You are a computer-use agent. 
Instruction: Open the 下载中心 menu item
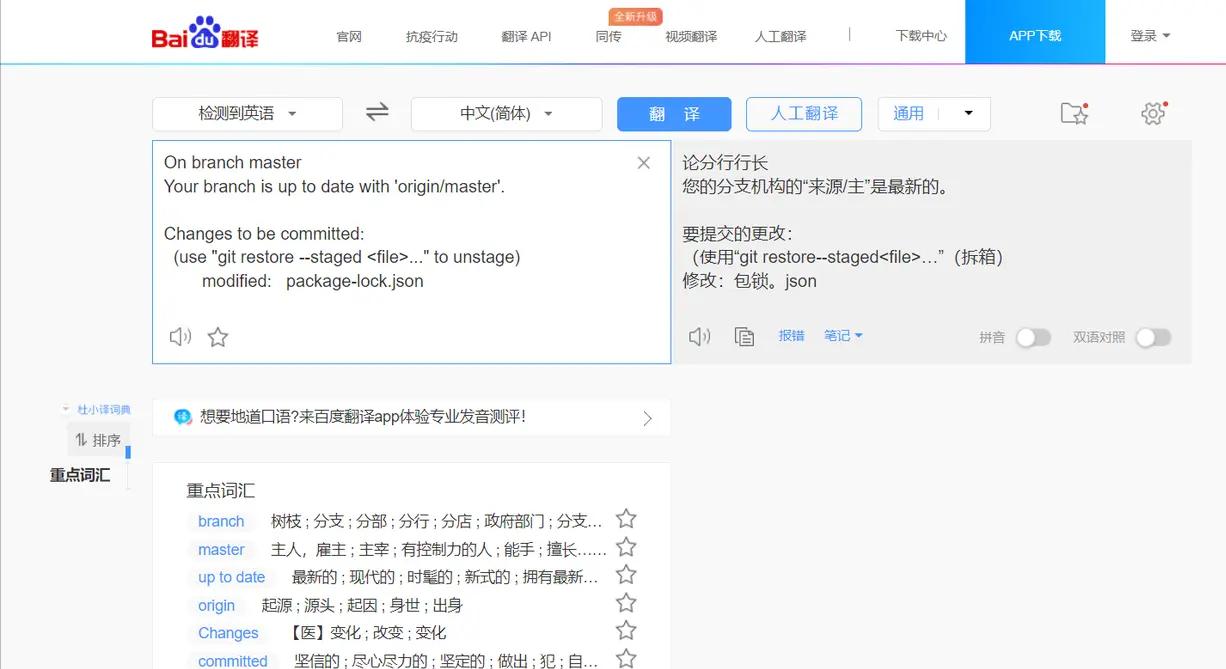click(x=921, y=35)
